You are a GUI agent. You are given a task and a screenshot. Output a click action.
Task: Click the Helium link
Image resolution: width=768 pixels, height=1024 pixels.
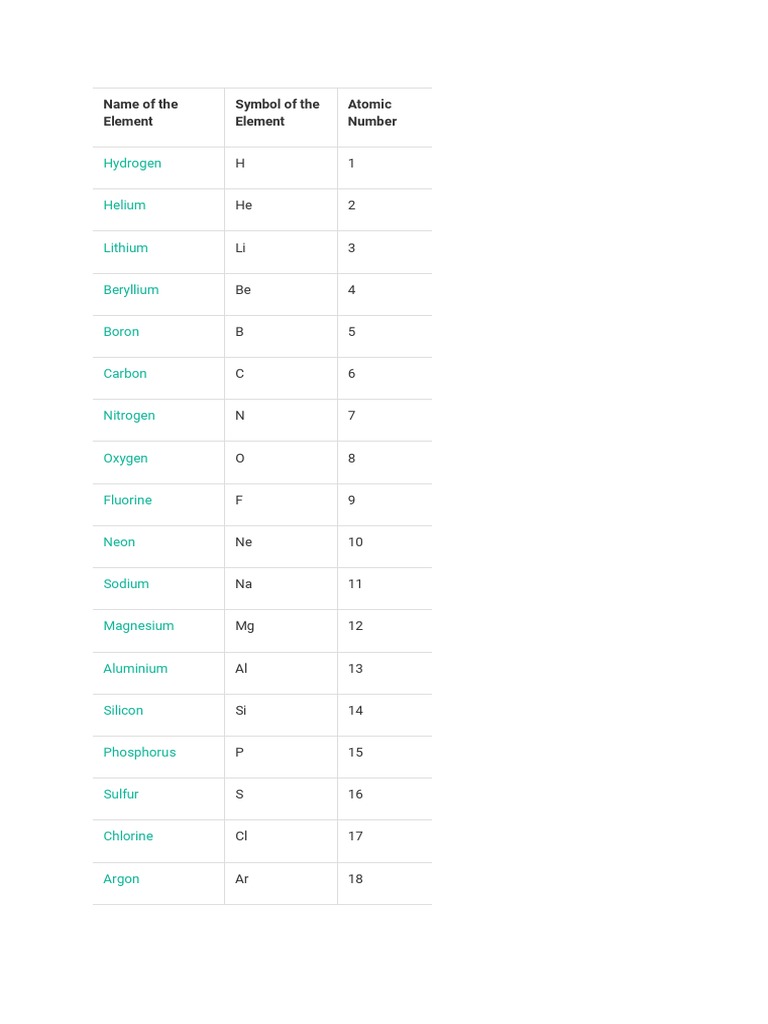pyautogui.click(x=124, y=205)
